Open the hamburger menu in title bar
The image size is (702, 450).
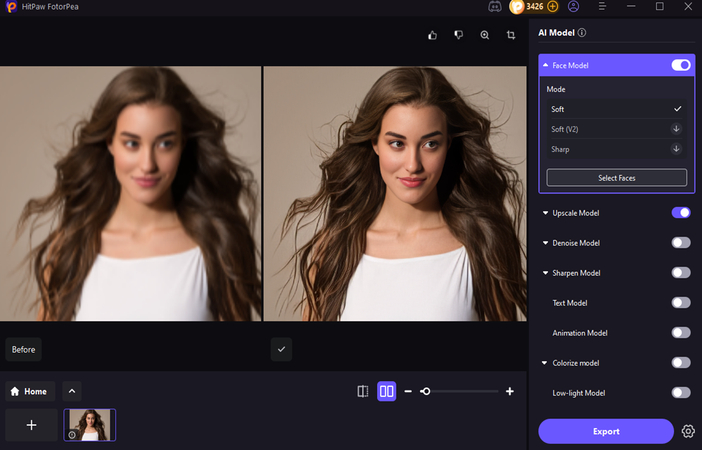click(x=602, y=6)
